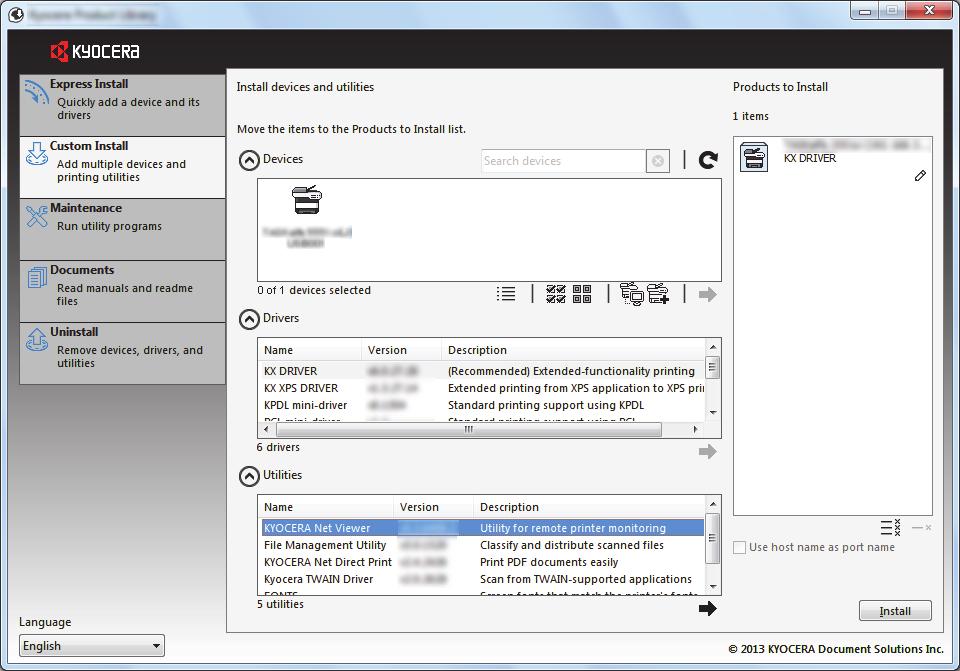
Task: Select Kyocera TWAIN Driver row
Action: pos(482,579)
